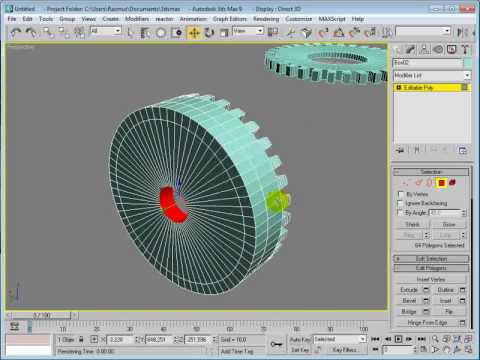
Task: Click the Extrude button
Action: click(x=409, y=290)
